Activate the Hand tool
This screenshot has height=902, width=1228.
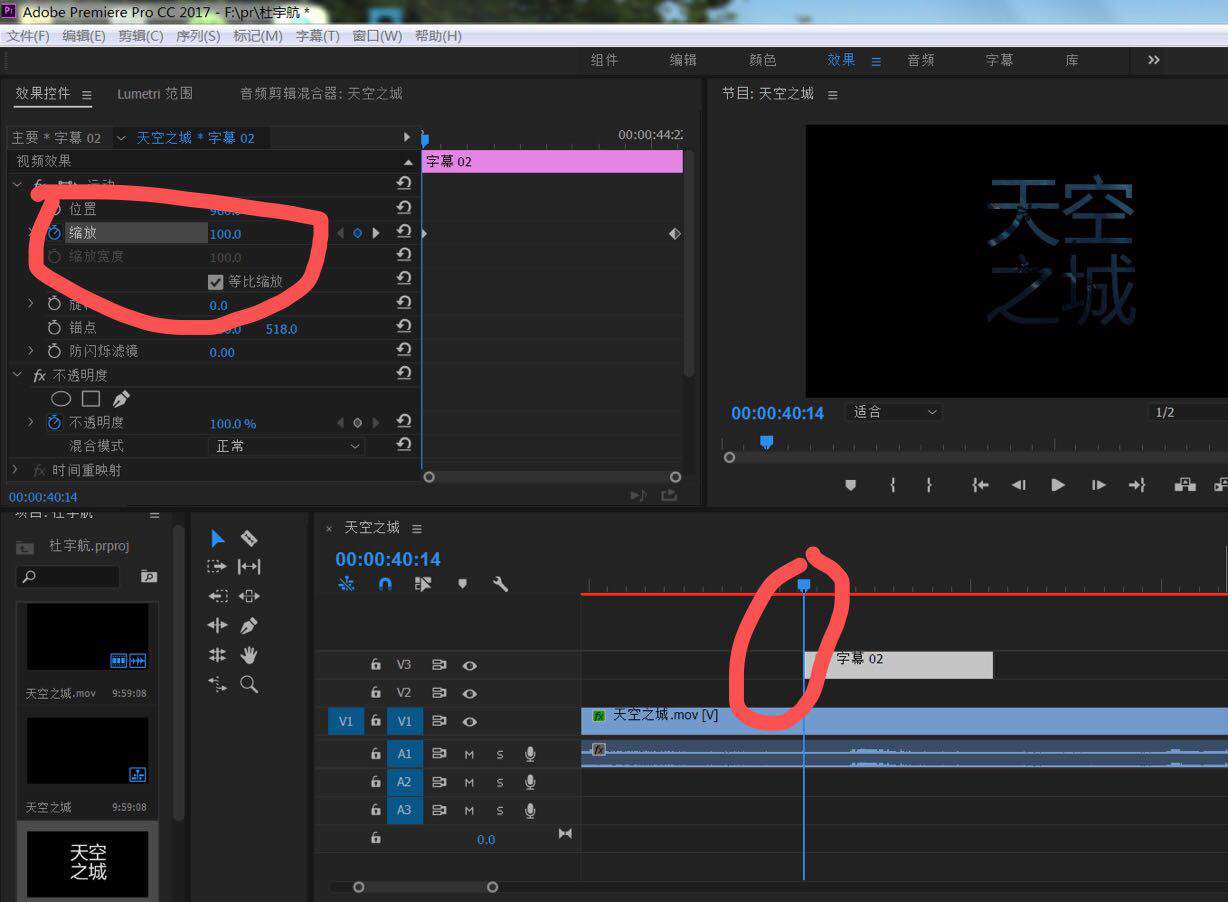click(249, 655)
